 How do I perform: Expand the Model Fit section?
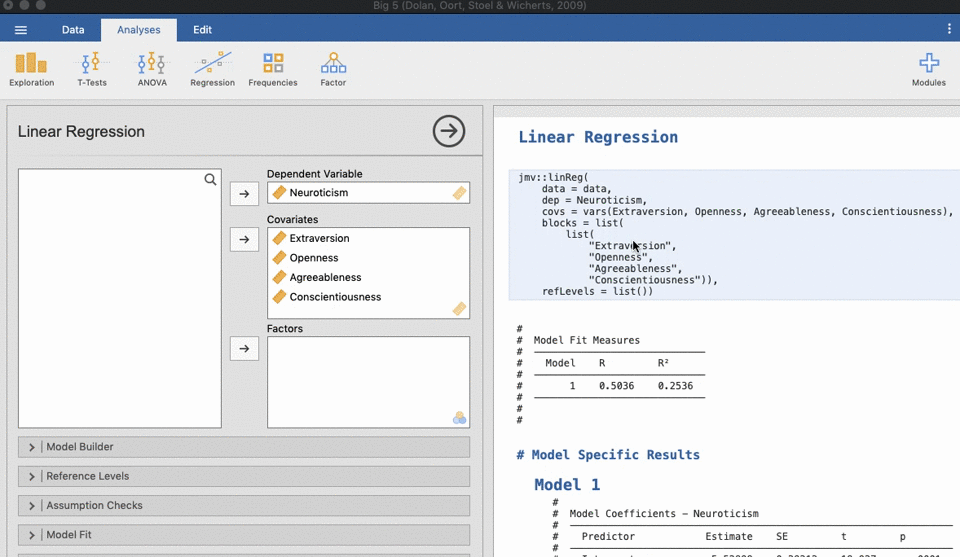click(244, 535)
